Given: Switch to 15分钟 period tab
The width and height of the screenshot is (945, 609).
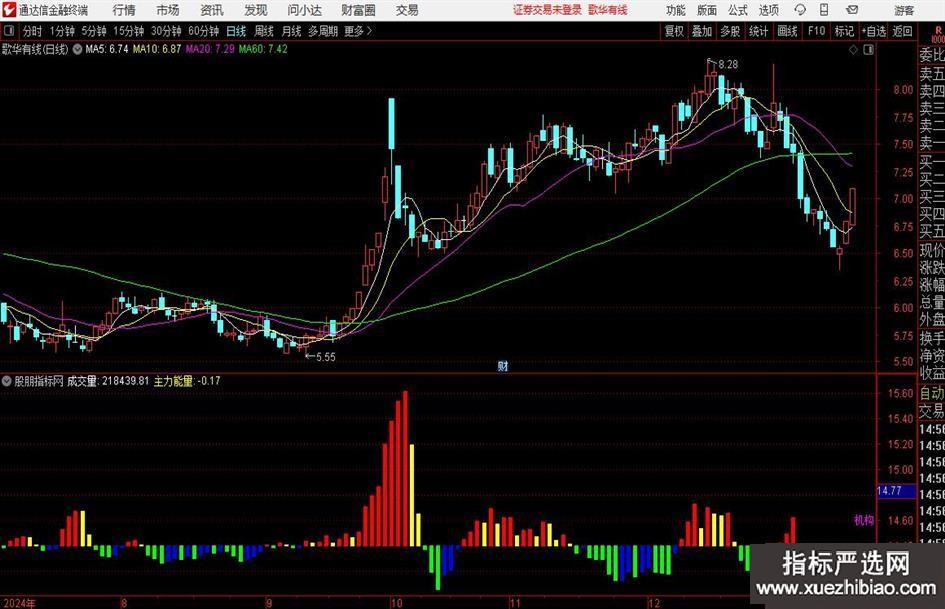Looking at the screenshot, I should click(128, 31).
